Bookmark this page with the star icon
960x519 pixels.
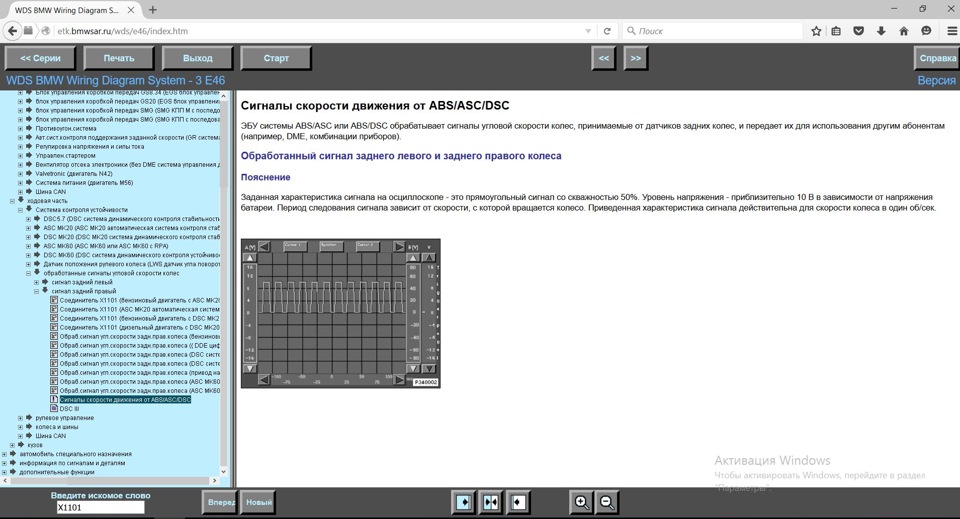[x=816, y=31]
